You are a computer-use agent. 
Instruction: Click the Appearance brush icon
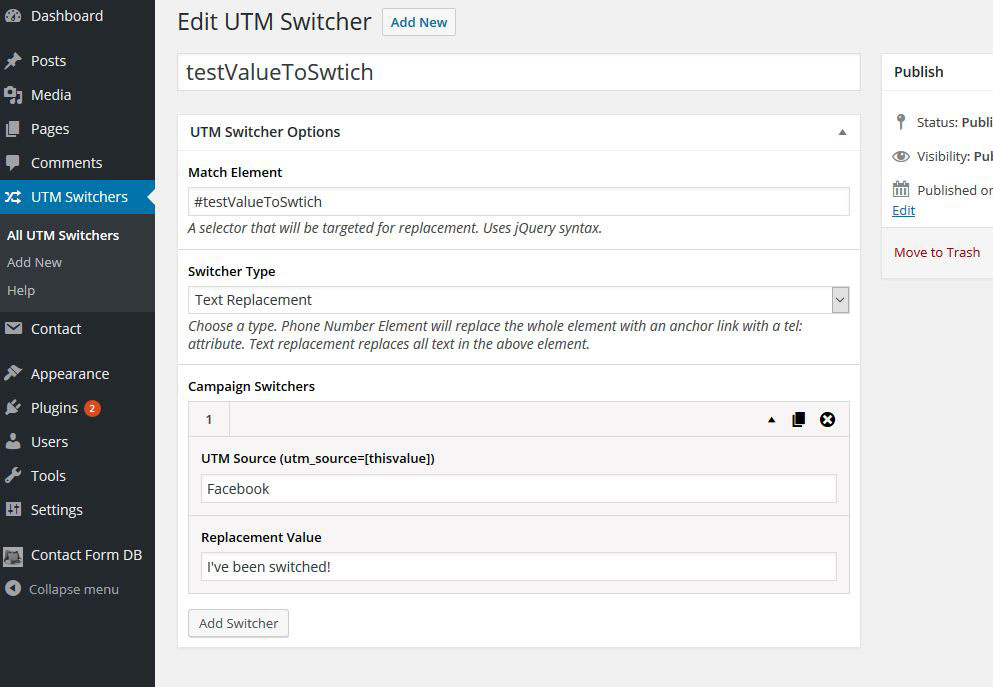(x=13, y=374)
